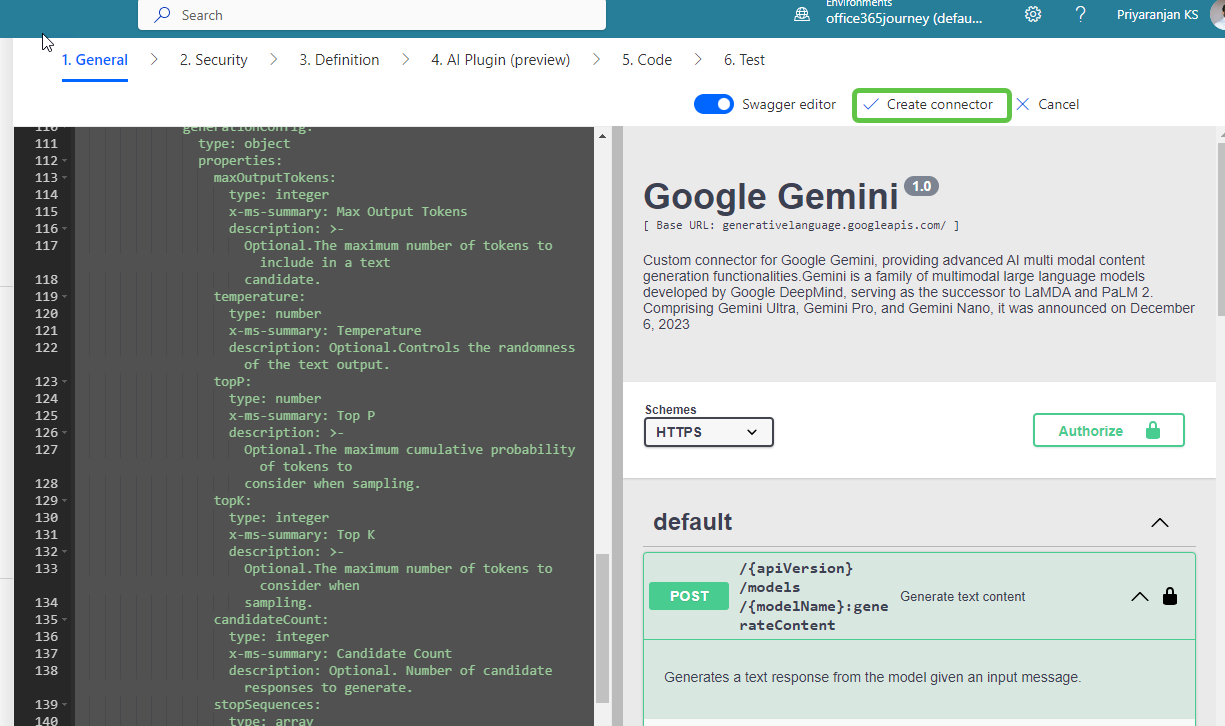Switch to the 2. Security tab
Image resolution: width=1225 pixels, height=726 pixels.
(213, 60)
